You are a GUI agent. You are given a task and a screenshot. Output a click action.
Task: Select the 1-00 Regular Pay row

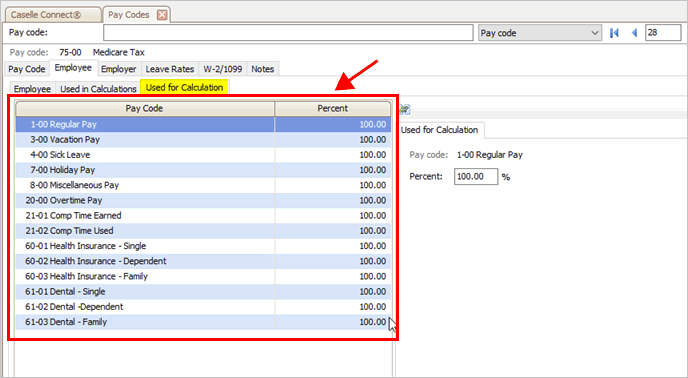203,124
